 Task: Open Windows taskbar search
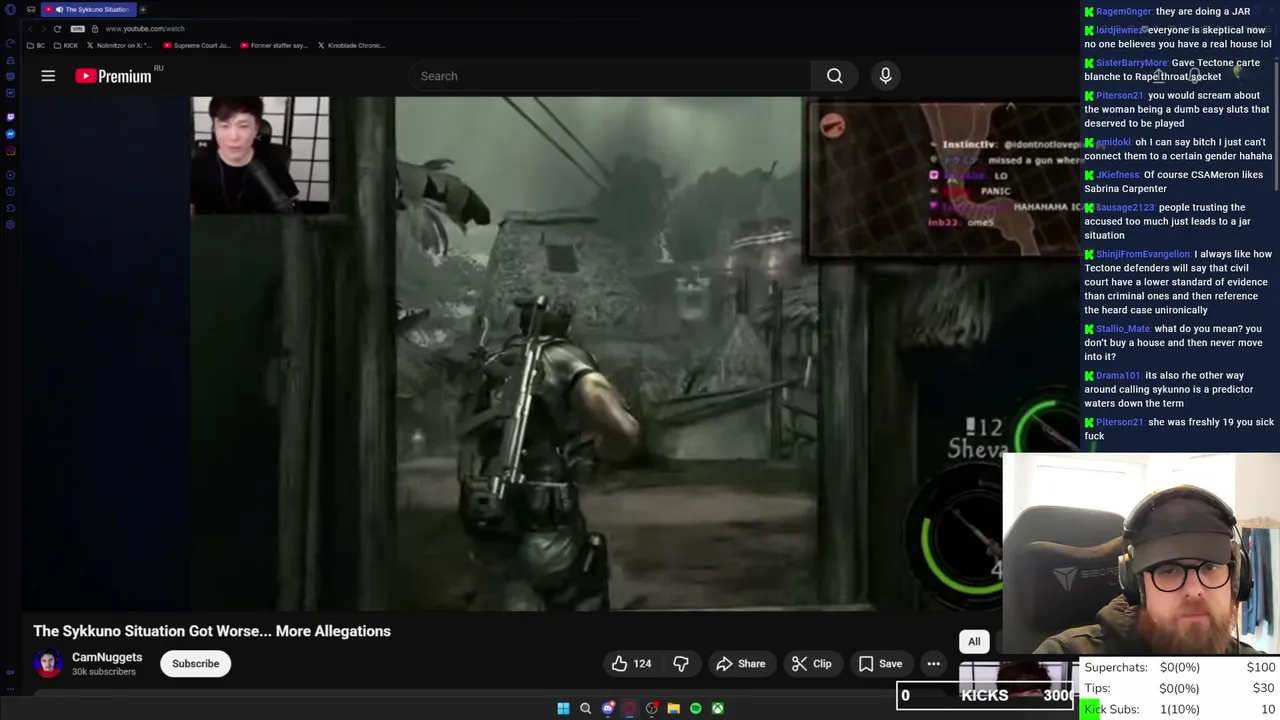(585, 708)
